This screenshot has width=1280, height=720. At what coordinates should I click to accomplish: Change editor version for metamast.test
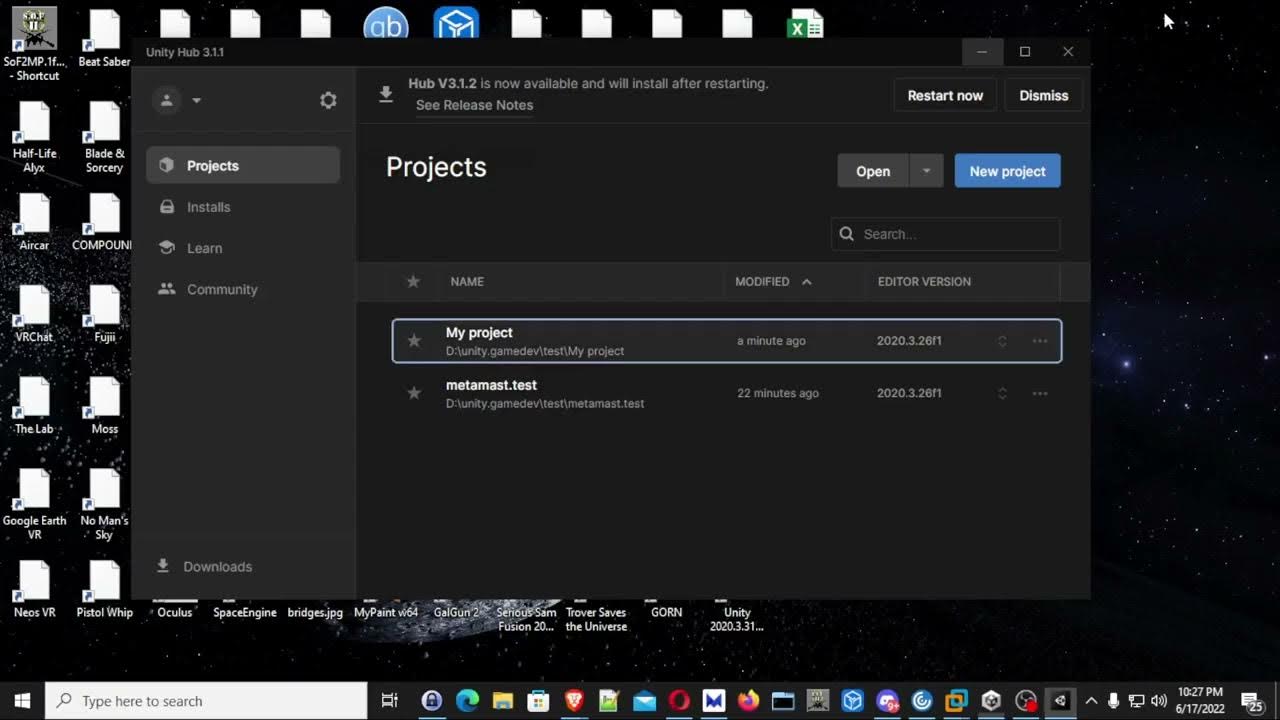point(1002,393)
